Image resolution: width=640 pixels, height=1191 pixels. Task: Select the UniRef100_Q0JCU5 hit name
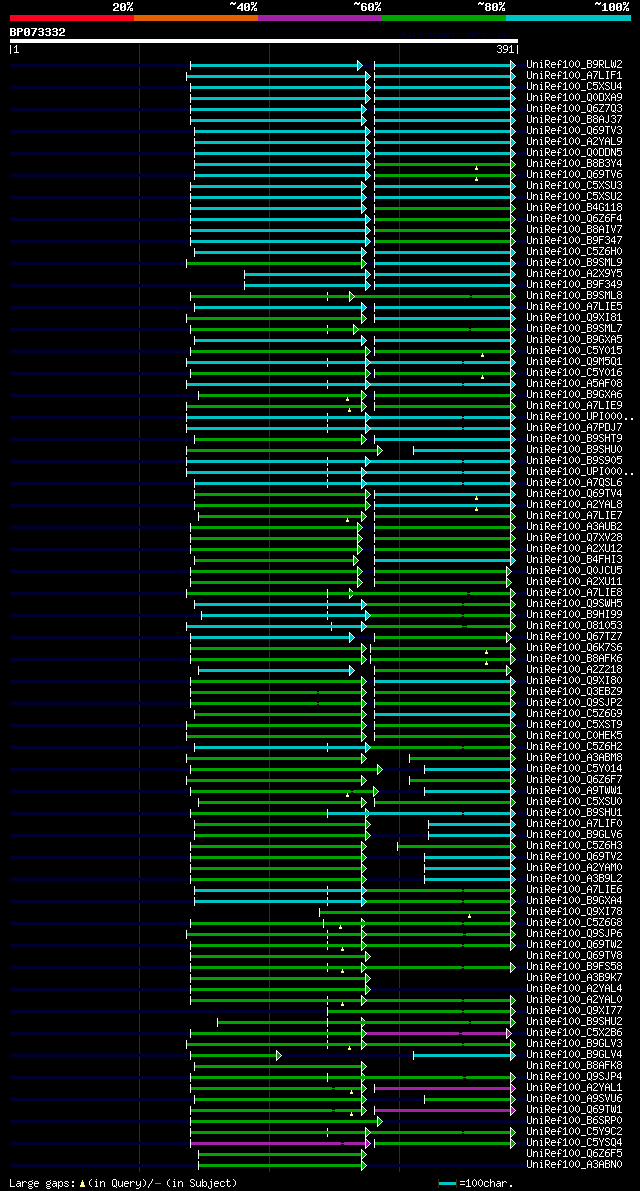[x=574, y=571]
